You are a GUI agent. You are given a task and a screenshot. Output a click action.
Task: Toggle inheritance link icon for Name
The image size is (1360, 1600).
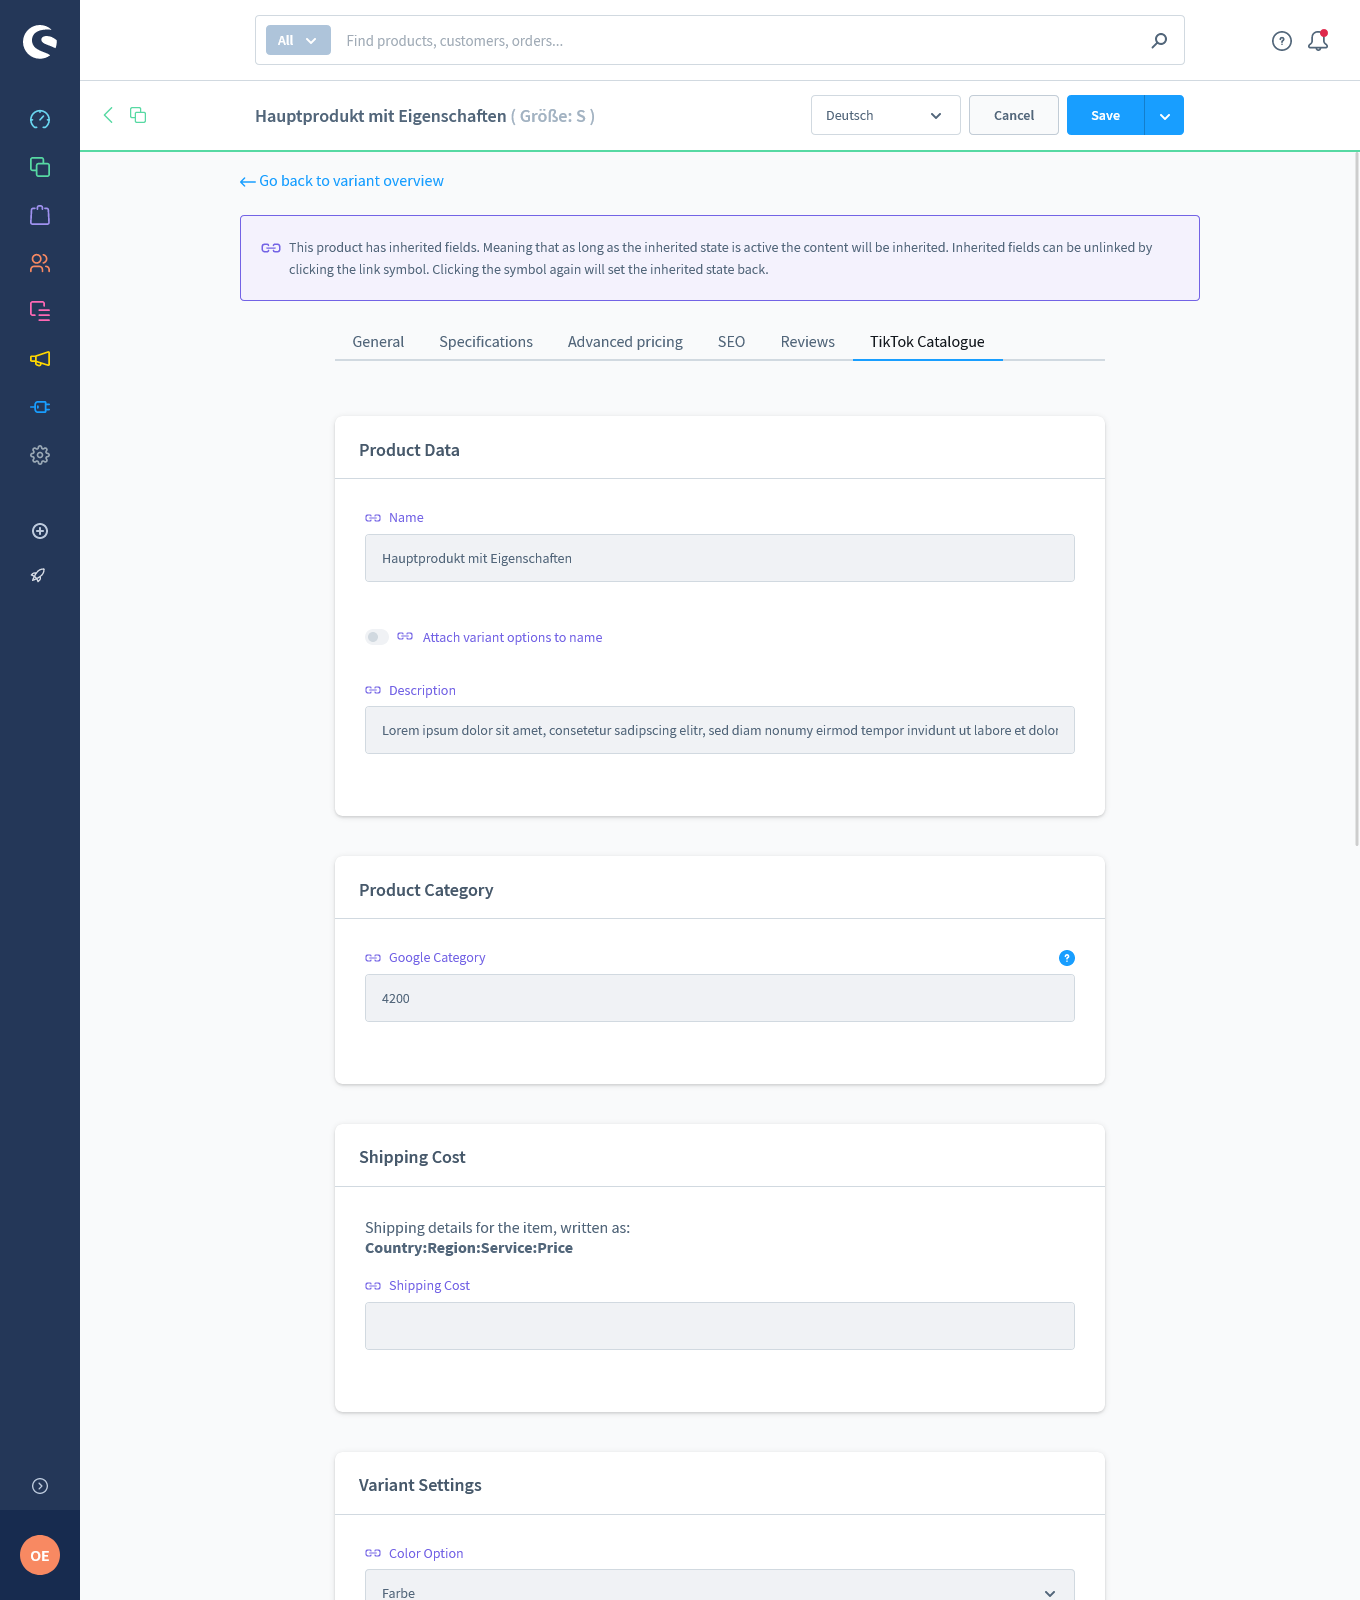pos(373,518)
